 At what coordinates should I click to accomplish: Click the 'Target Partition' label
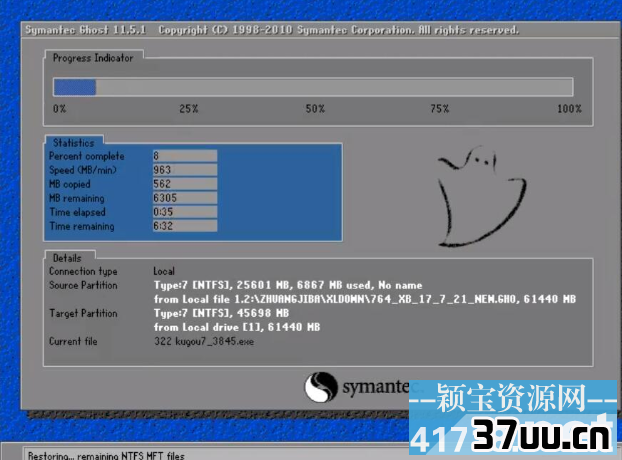click(83, 313)
